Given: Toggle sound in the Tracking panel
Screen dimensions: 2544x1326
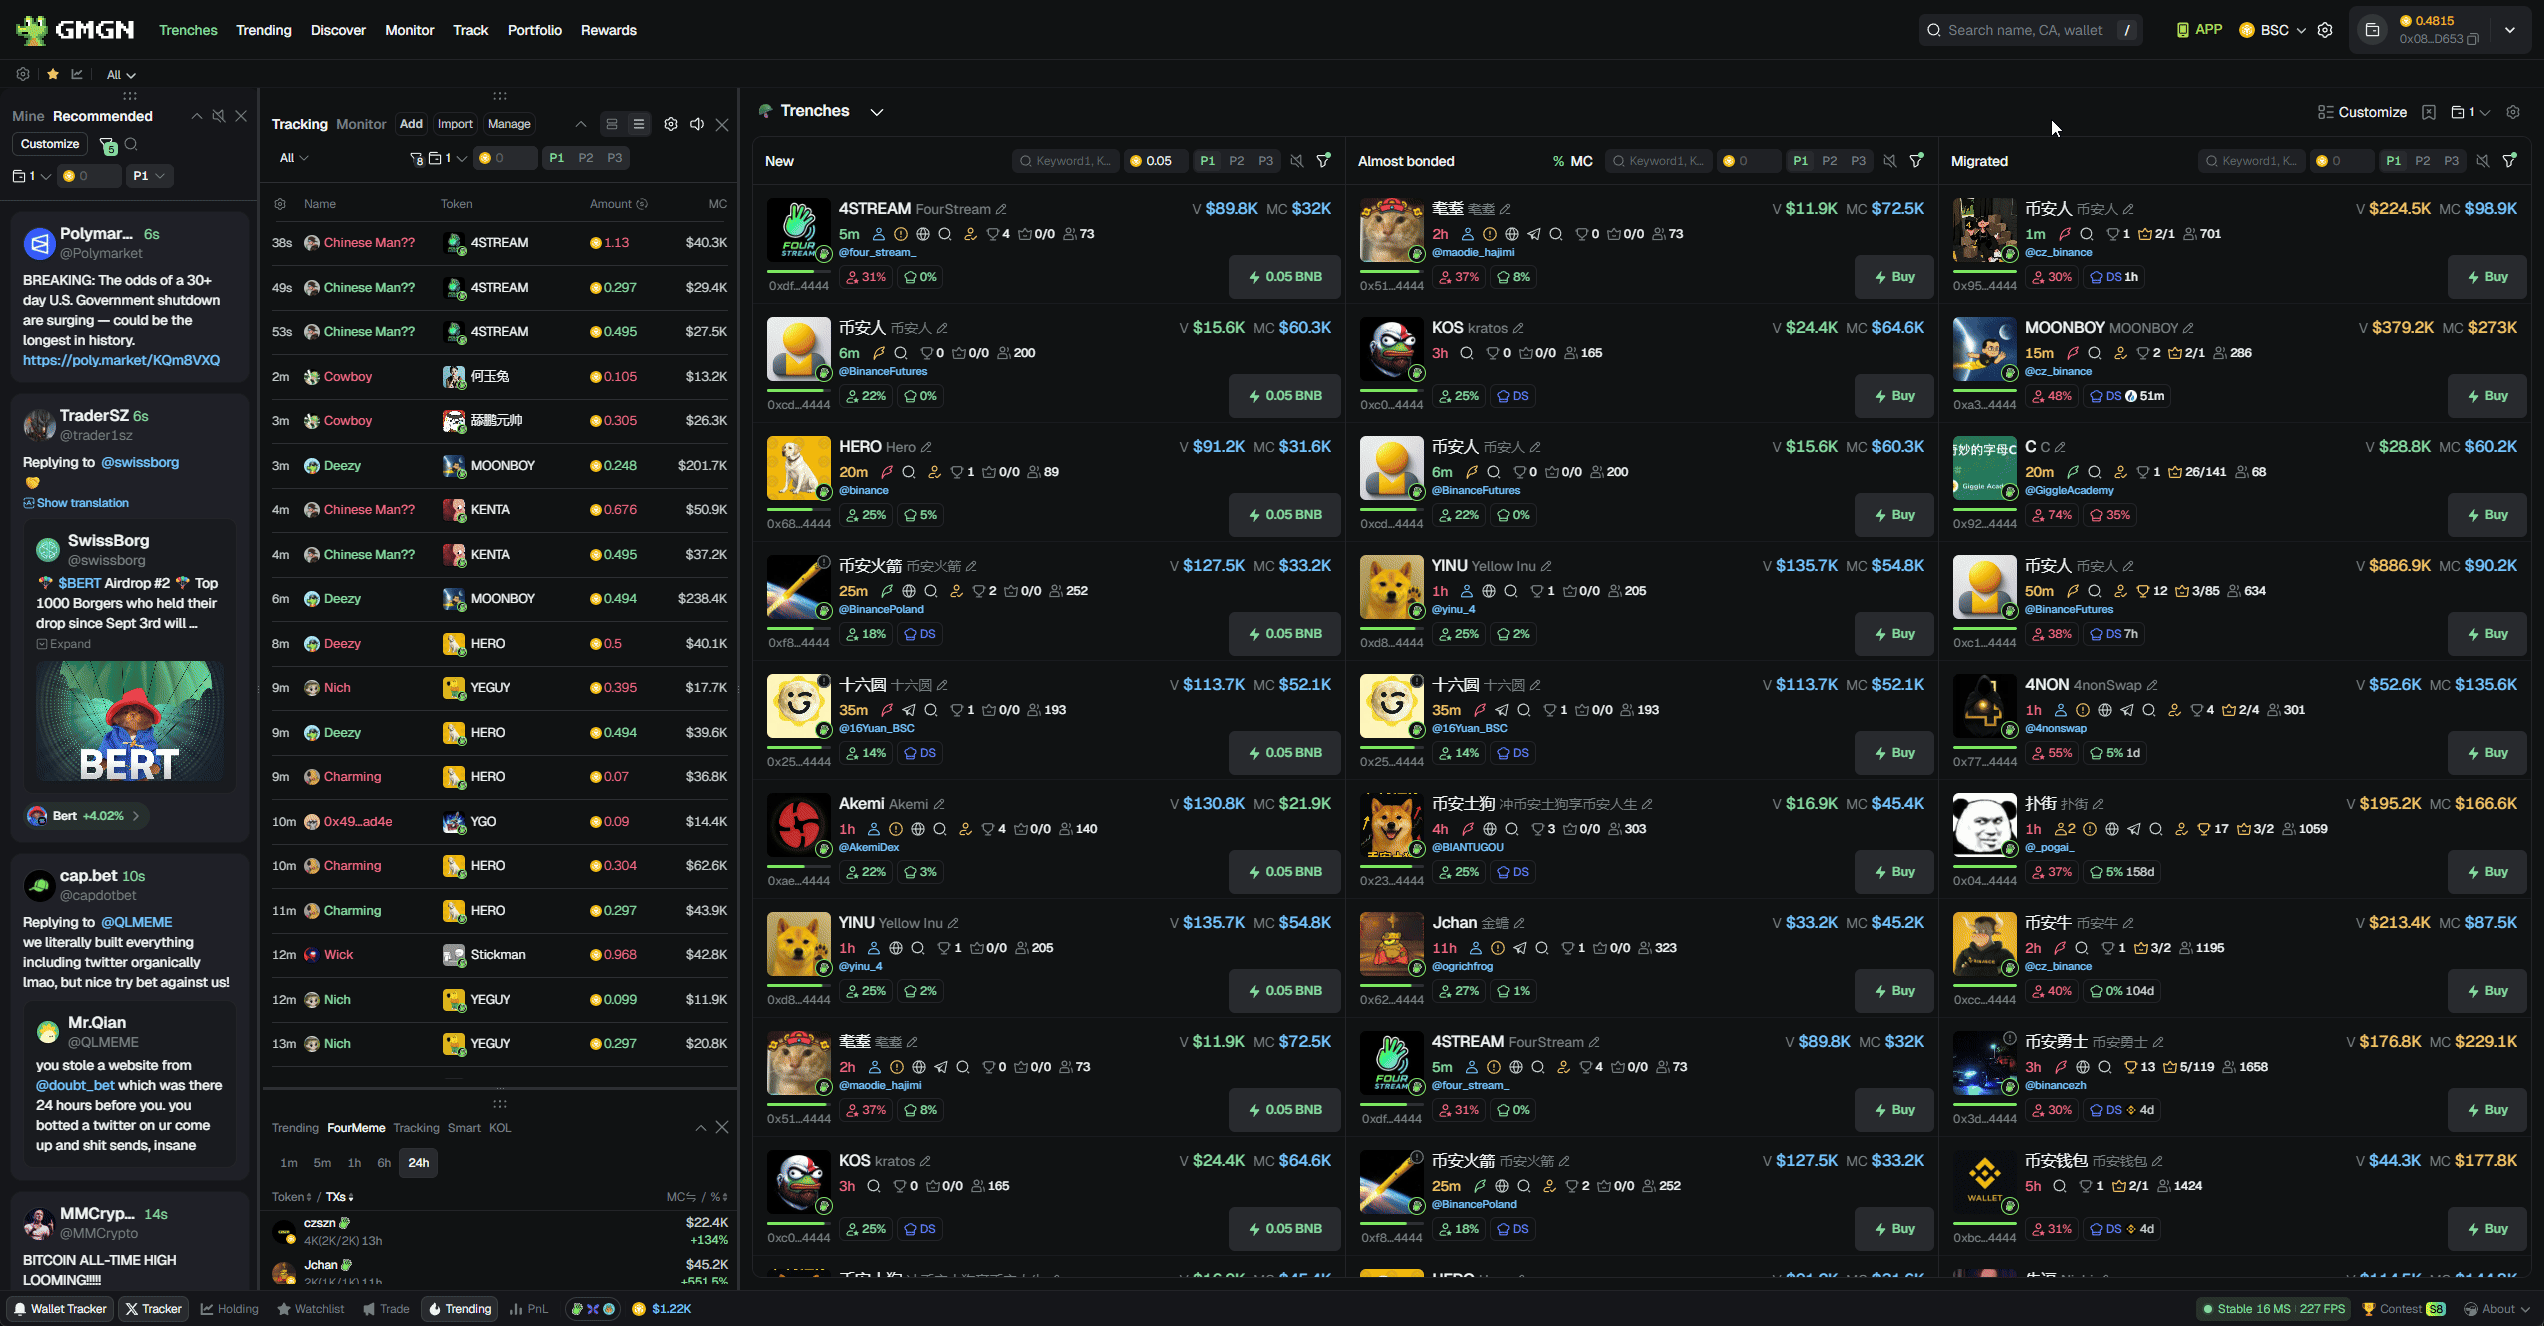Looking at the screenshot, I should [697, 124].
